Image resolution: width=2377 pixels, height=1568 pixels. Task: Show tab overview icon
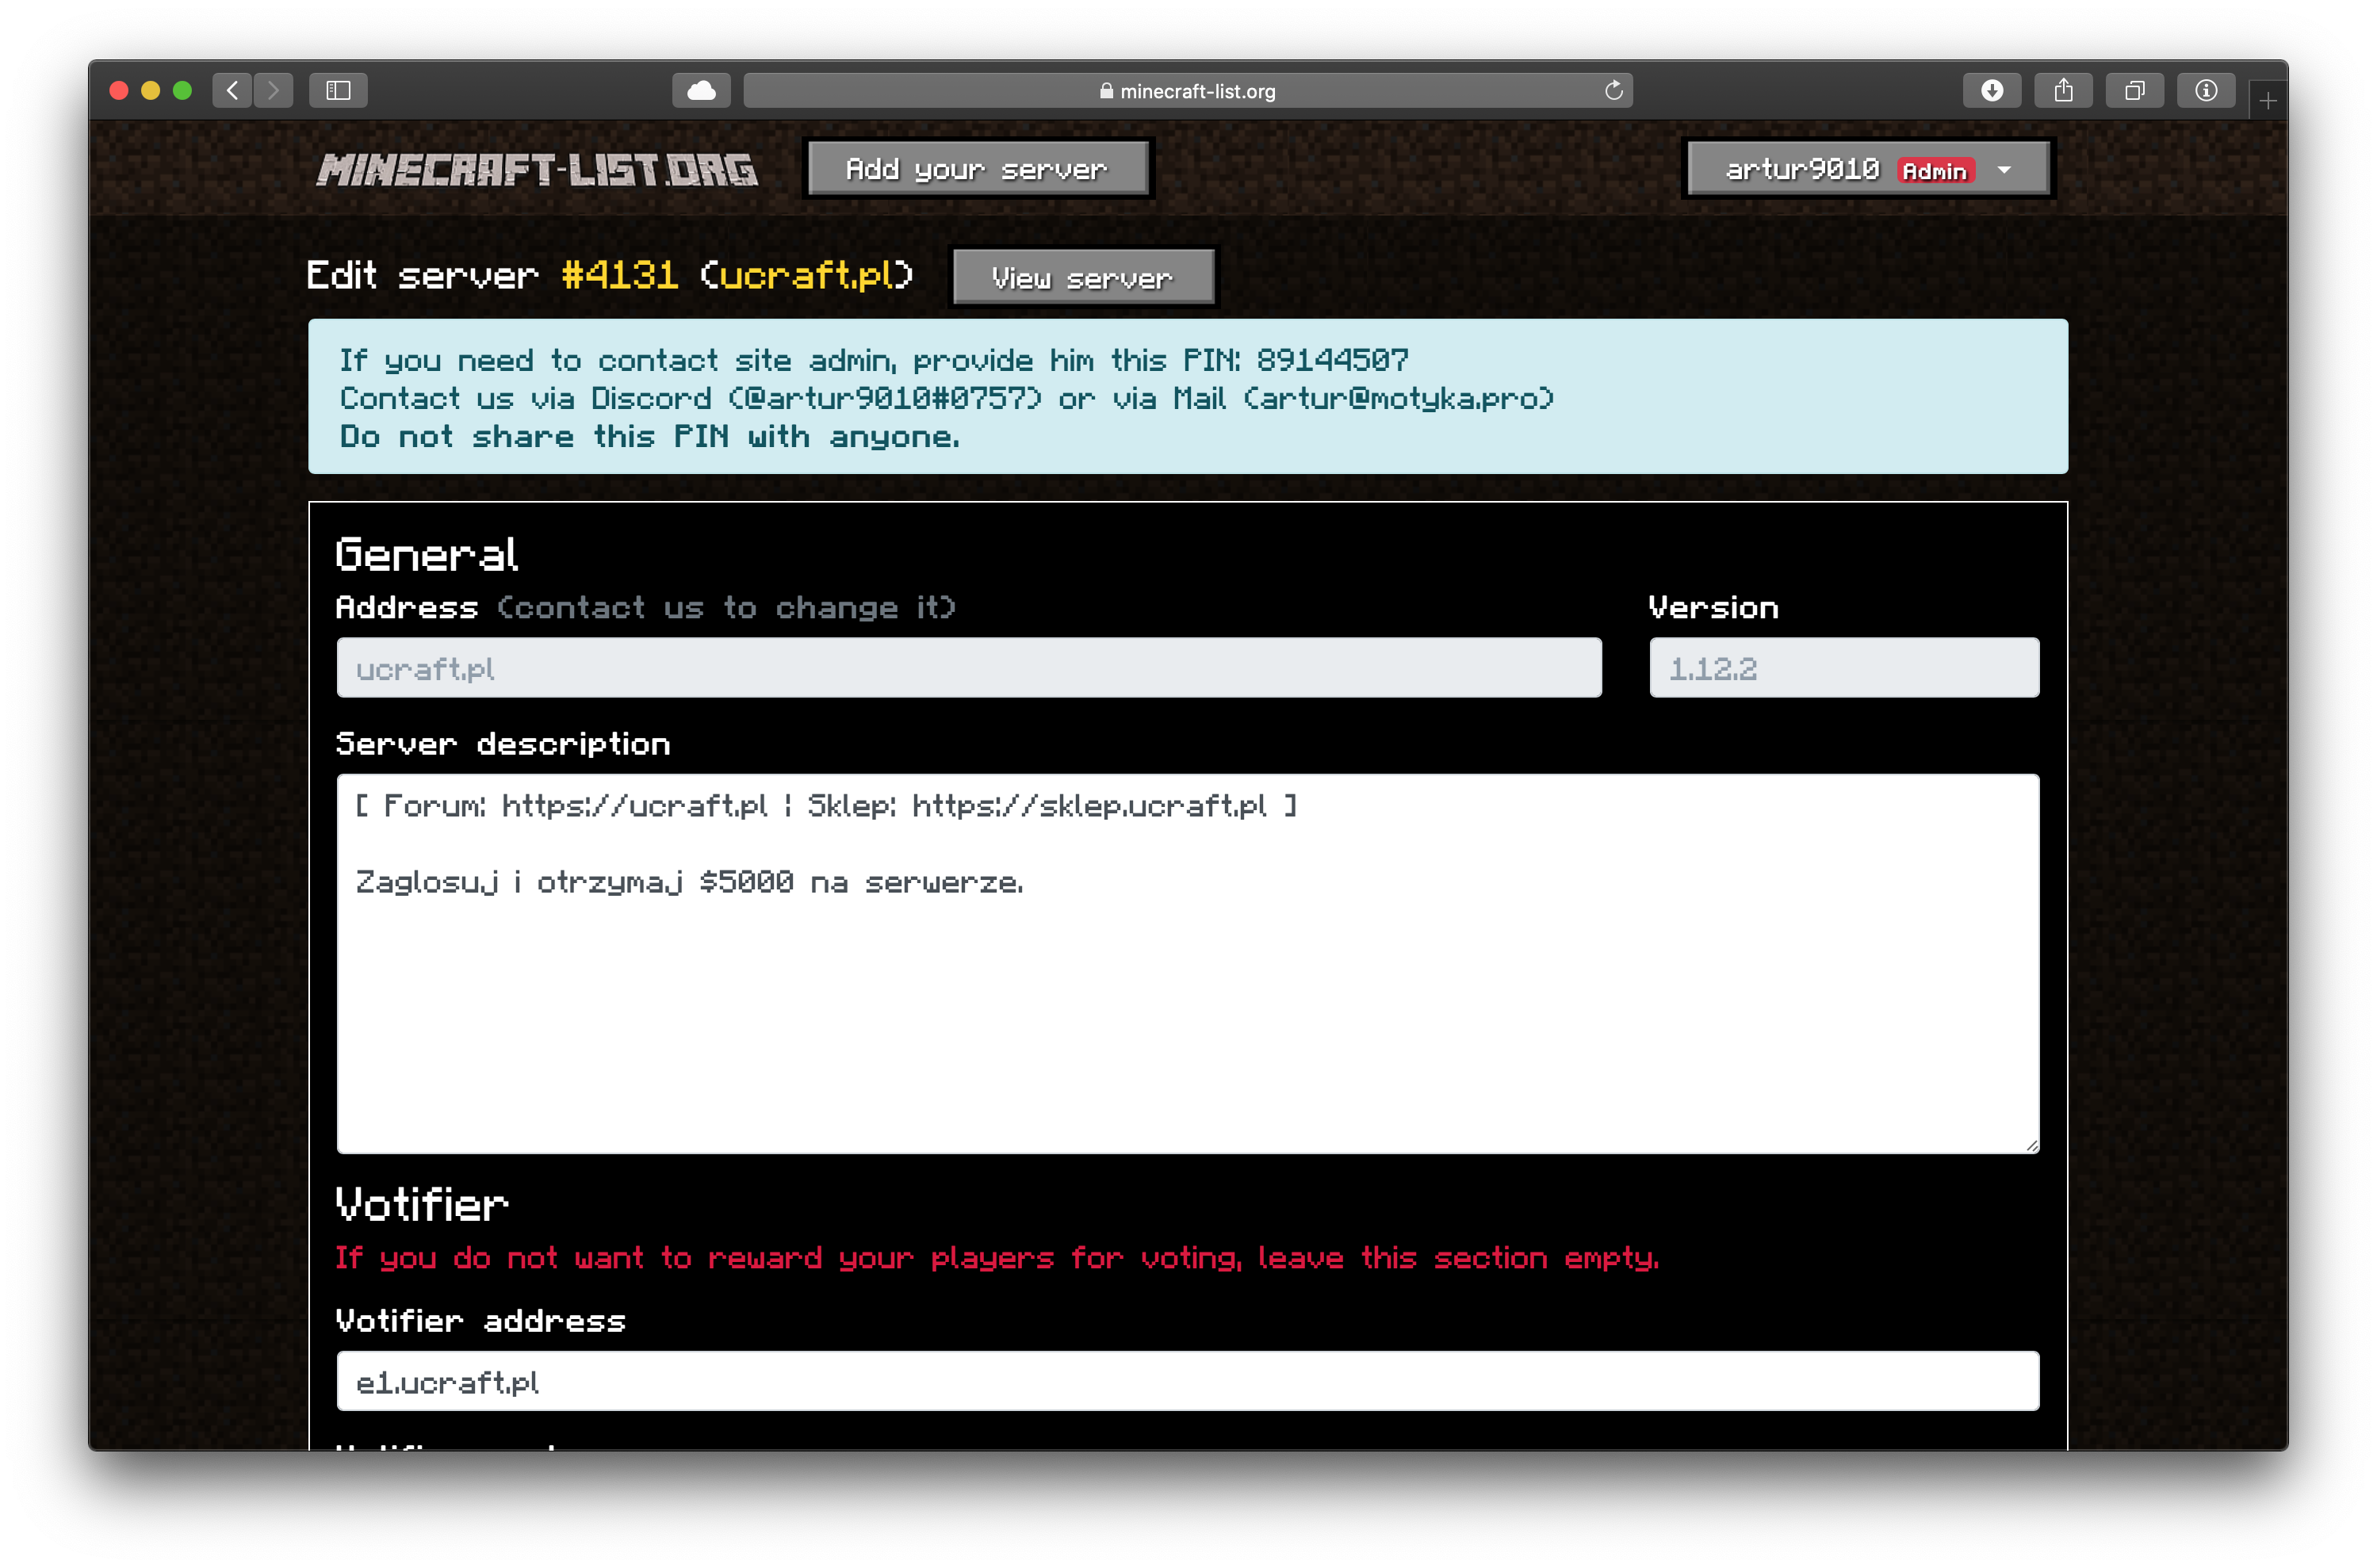point(2134,91)
